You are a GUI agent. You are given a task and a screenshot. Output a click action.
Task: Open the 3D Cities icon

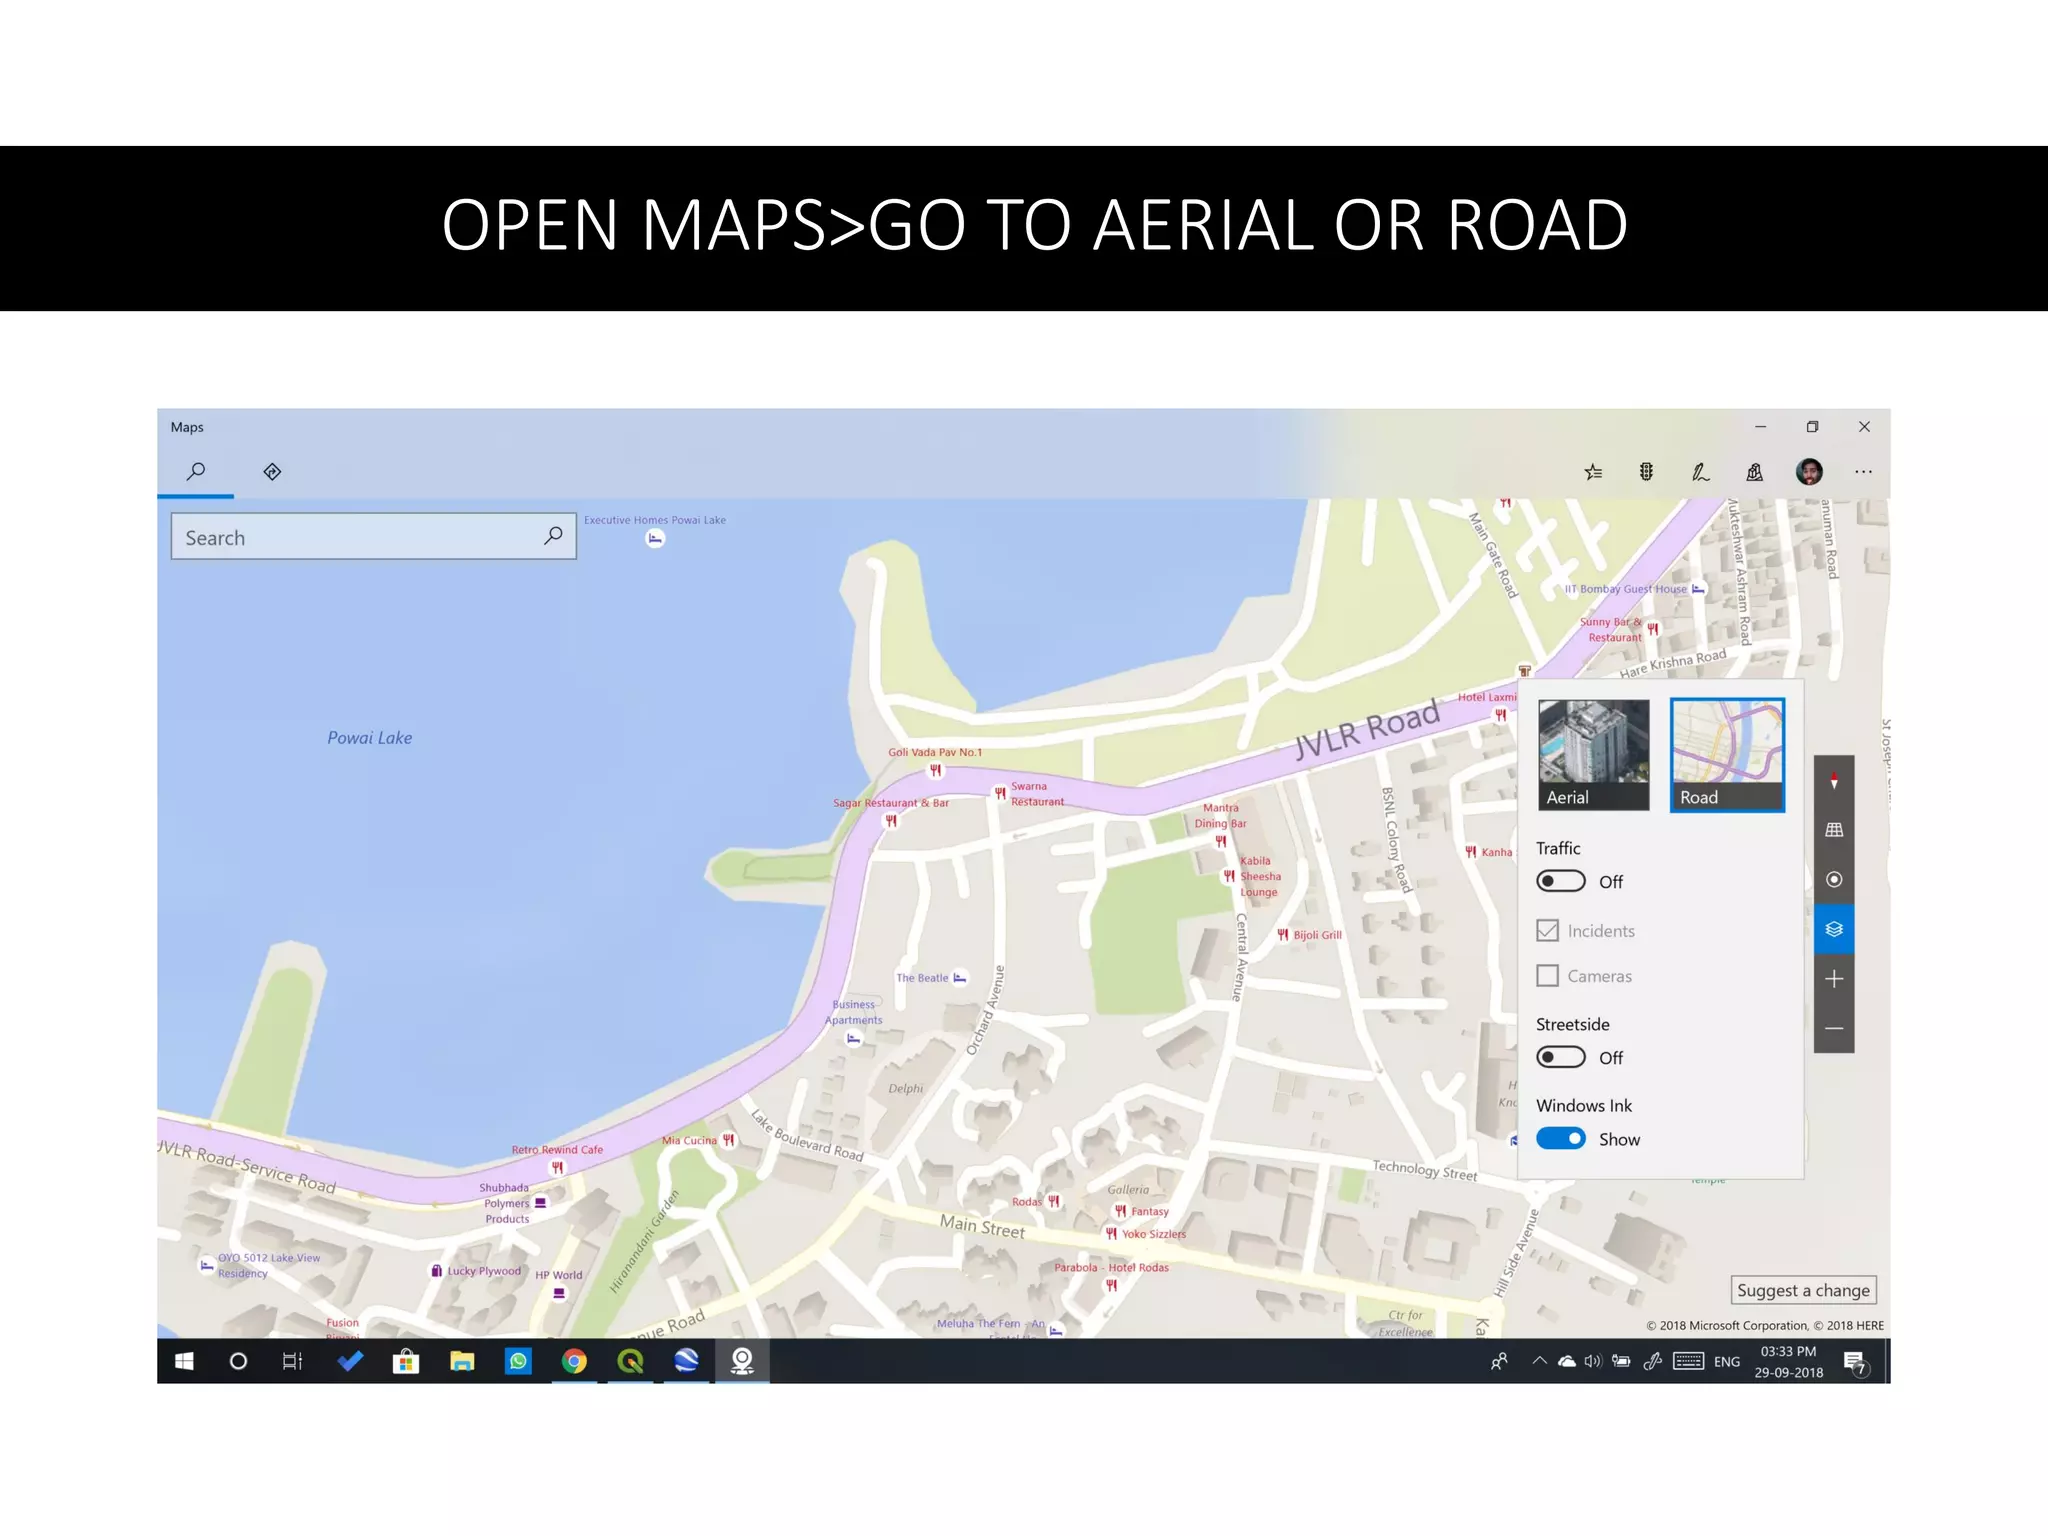(1754, 472)
